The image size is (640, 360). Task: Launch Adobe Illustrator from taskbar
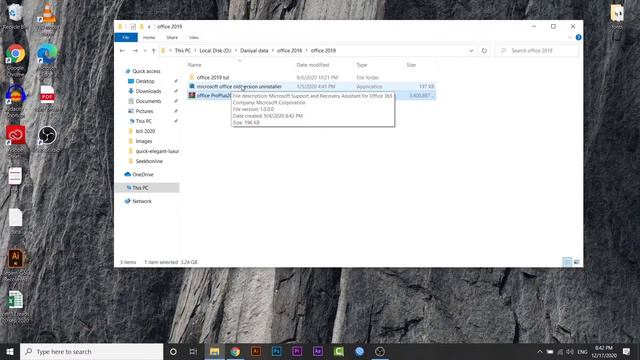point(256,351)
